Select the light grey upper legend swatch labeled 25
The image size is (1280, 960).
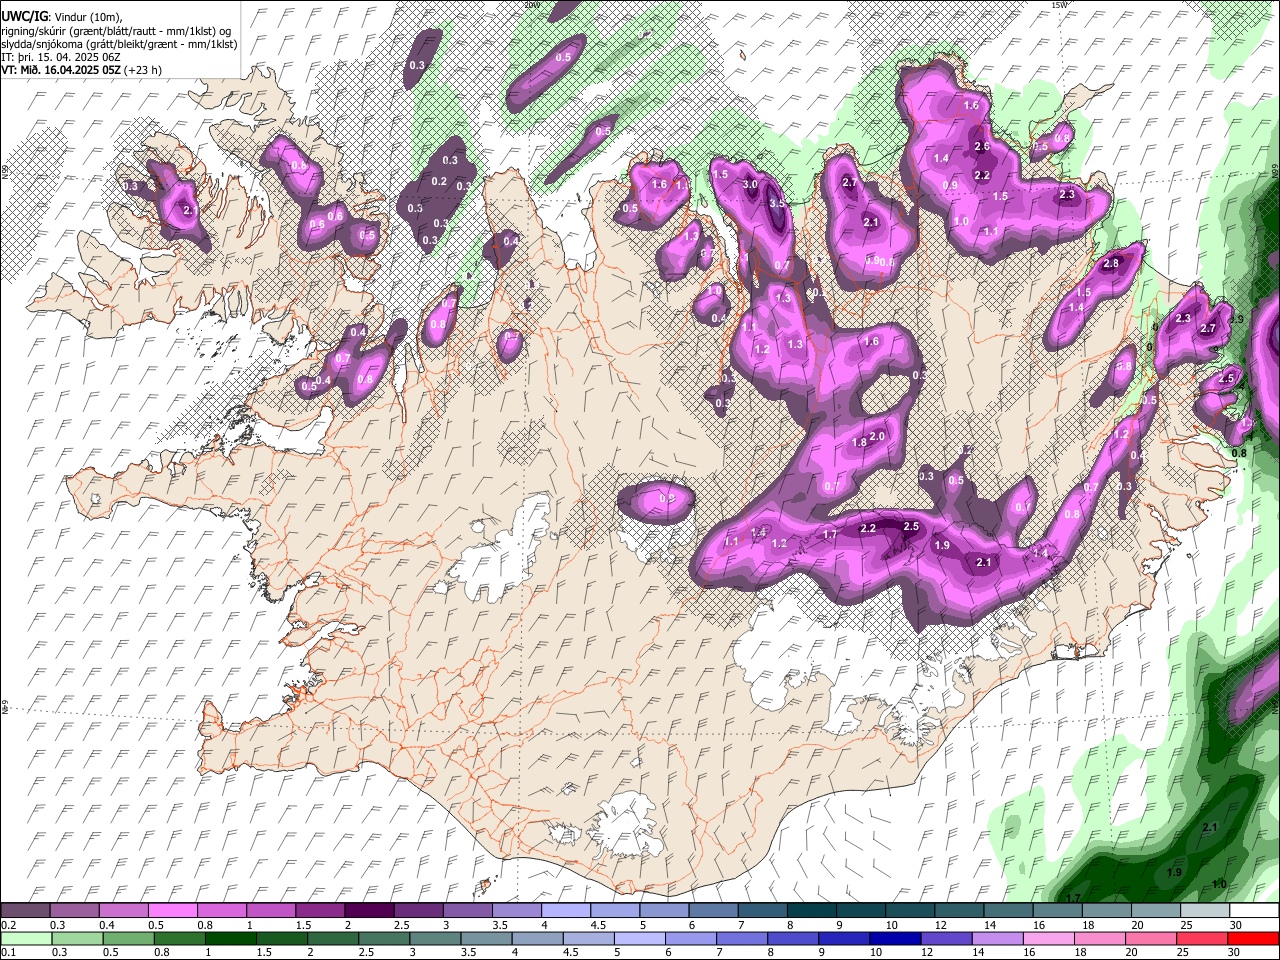(1205, 910)
